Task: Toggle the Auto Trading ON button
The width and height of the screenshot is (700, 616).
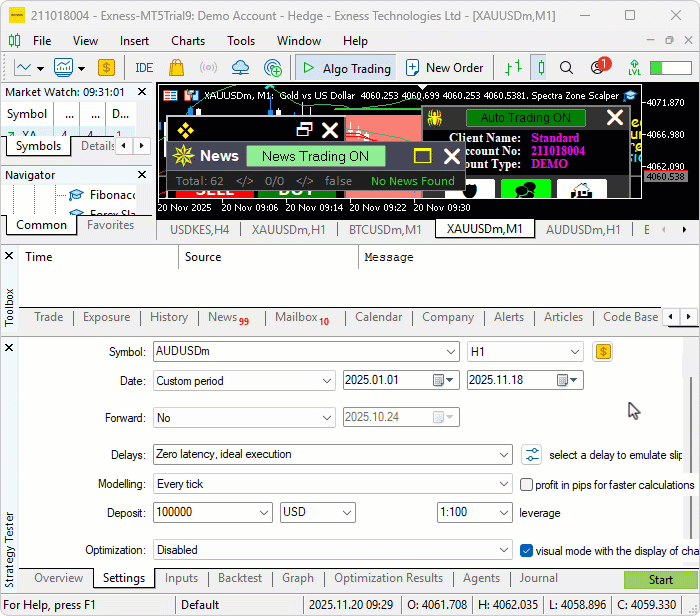Action: (526, 118)
